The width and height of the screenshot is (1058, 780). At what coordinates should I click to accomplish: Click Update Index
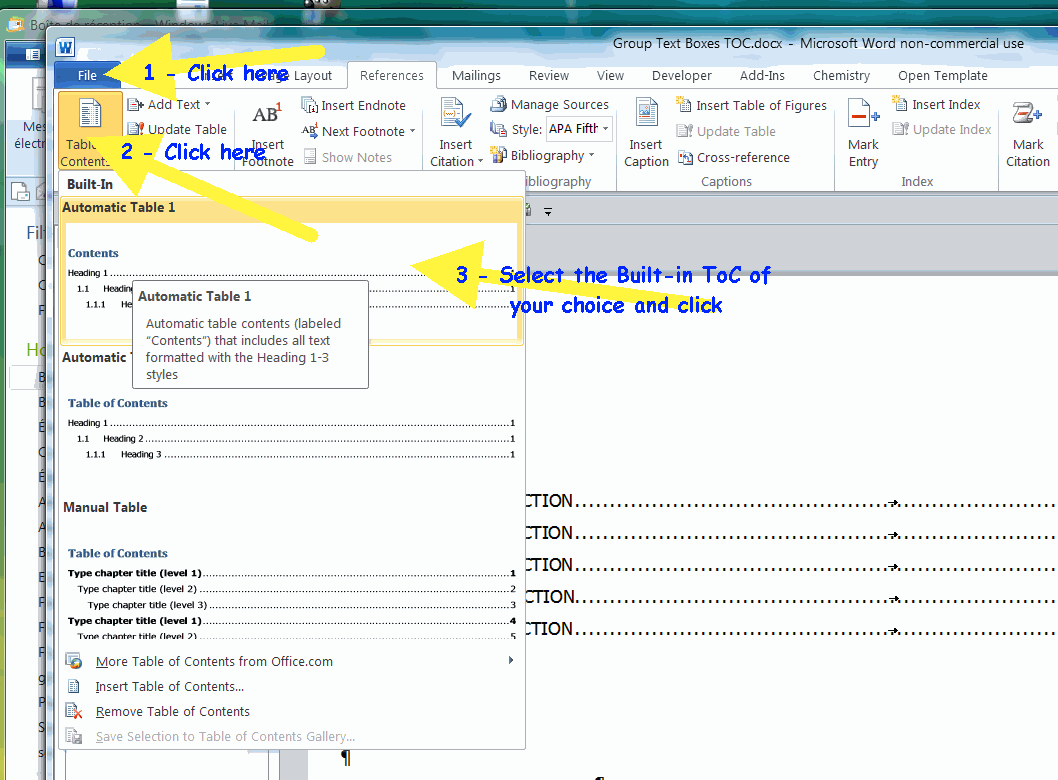[x=943, y=129]
